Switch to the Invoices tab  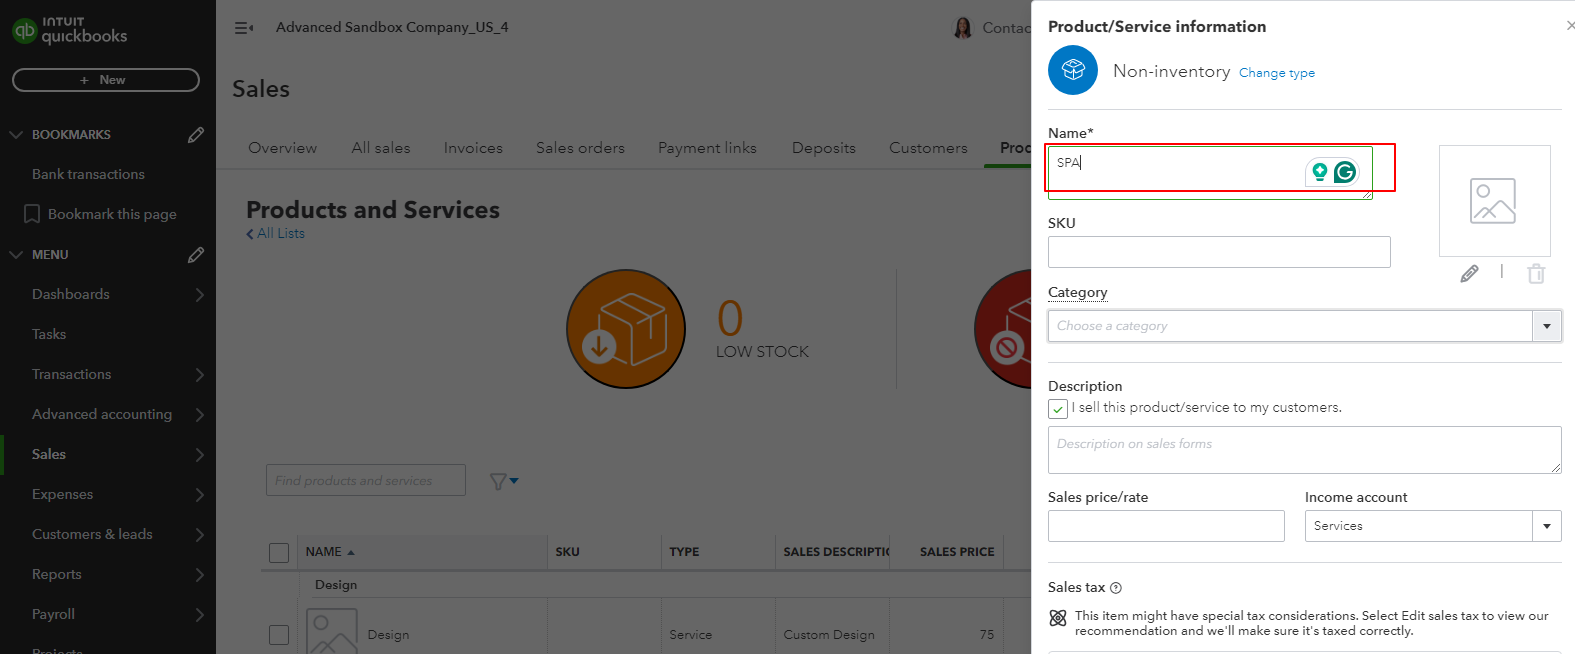tap(473, 148)
